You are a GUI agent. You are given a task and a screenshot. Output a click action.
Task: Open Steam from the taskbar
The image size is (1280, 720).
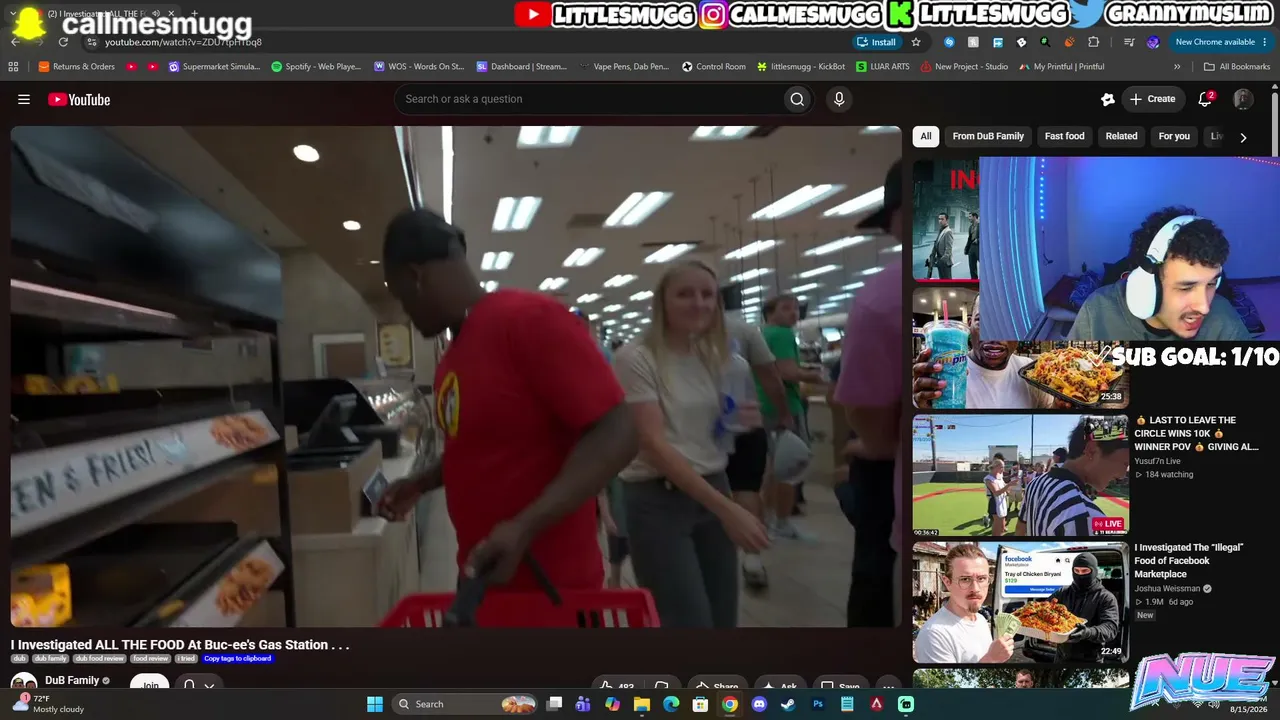tap(788, 704)
